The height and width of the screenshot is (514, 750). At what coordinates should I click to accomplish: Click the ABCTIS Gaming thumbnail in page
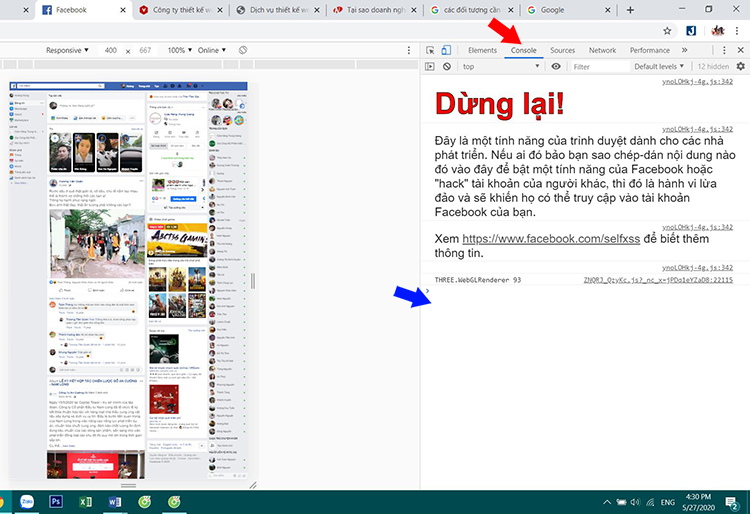coord(177,241)
